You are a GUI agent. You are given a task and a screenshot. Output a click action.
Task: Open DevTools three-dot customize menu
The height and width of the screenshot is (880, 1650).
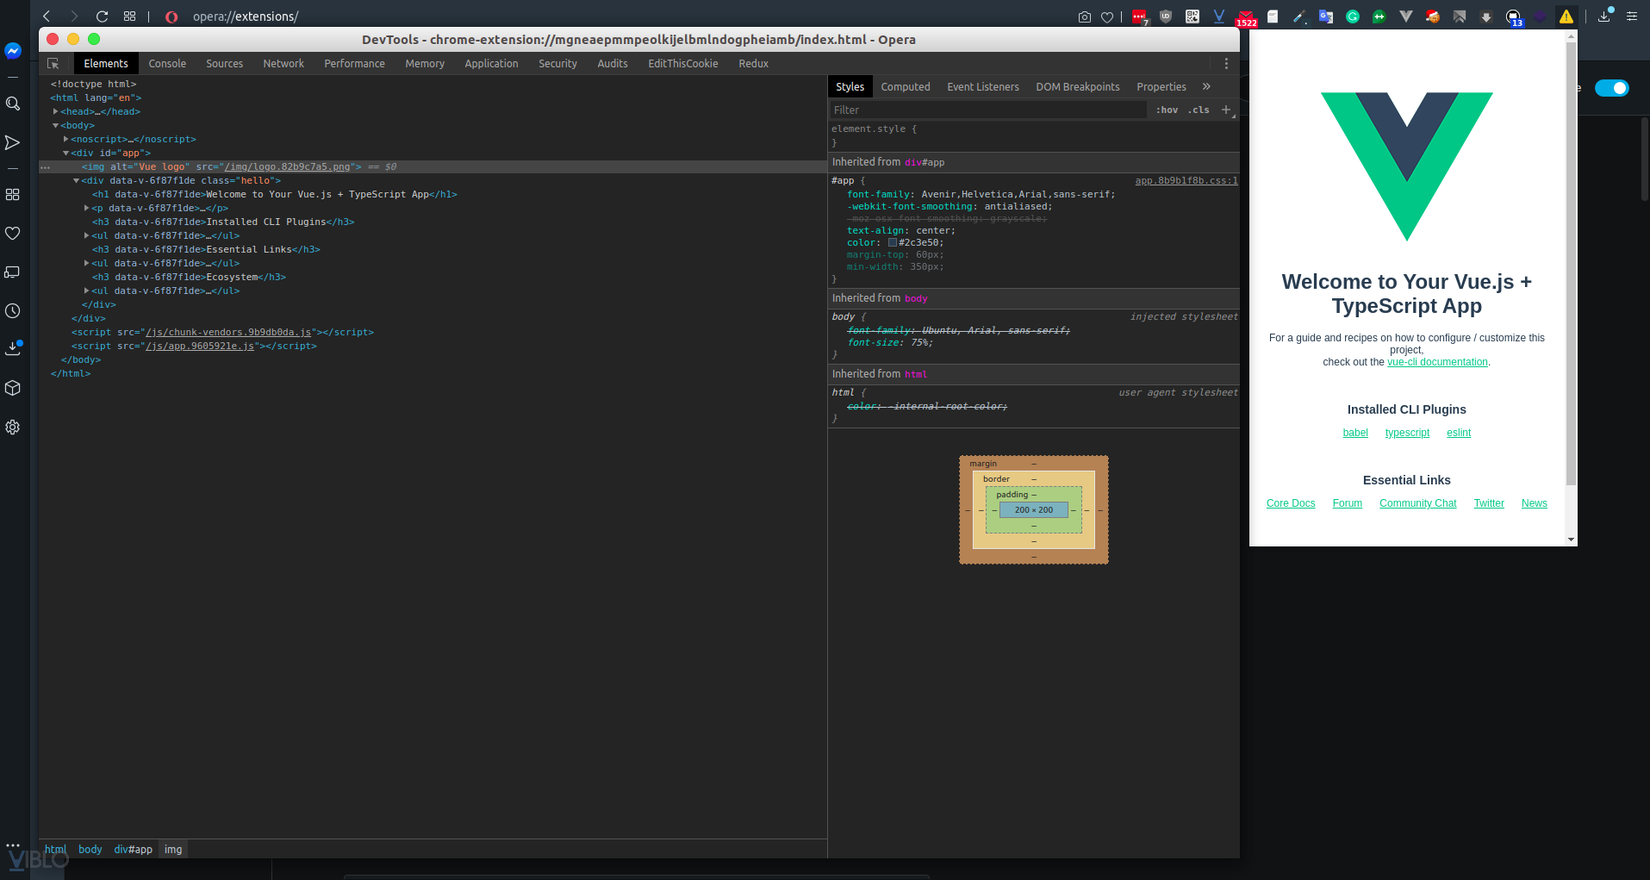(1226, 63)
